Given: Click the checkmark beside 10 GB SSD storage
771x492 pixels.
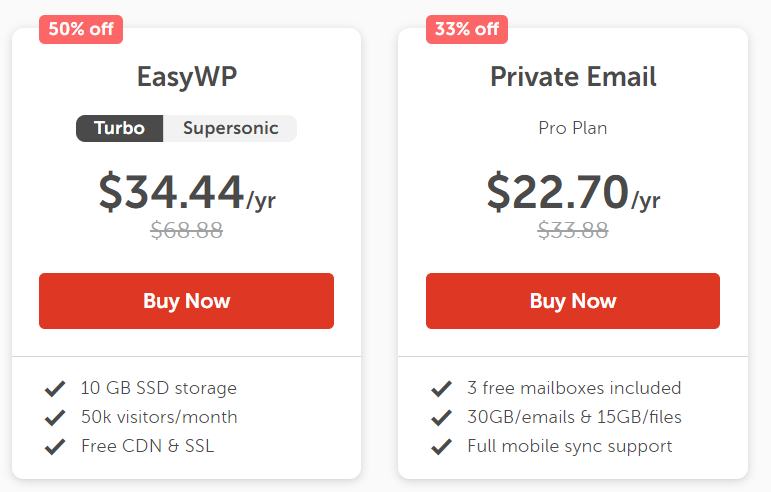Looking at the screenshot, I should tap(55, 388).
